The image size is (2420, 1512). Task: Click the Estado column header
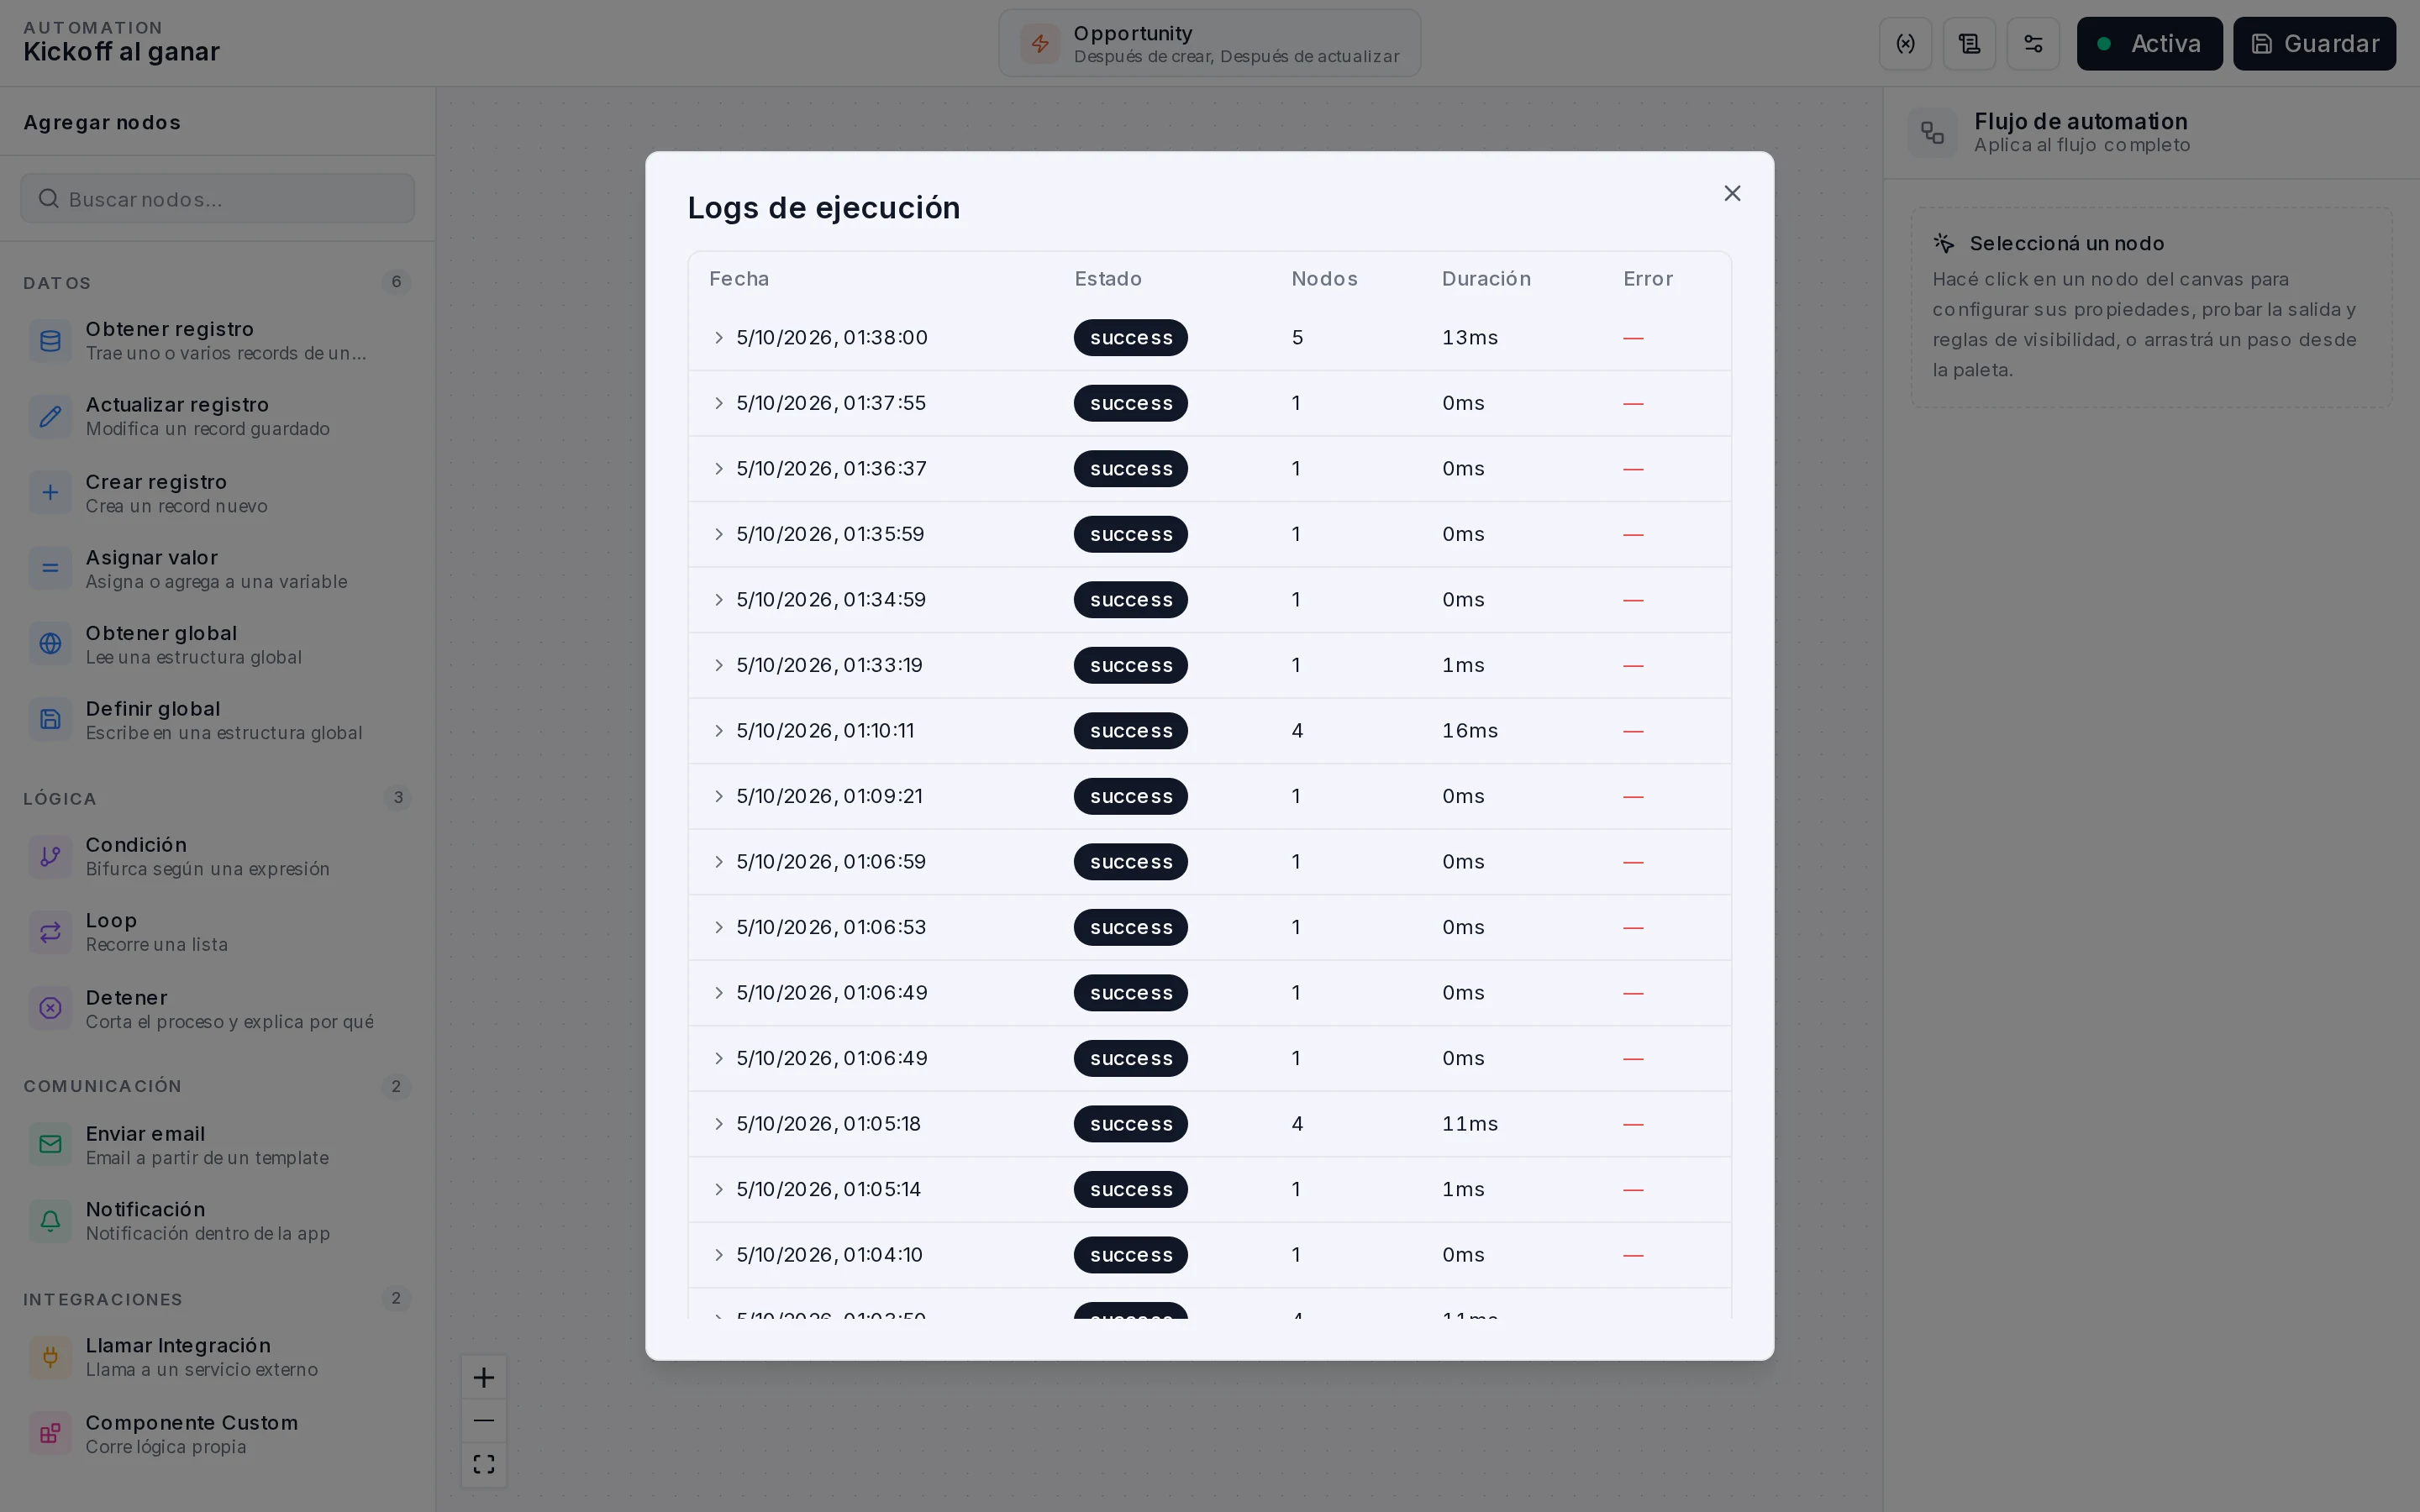1108,279
